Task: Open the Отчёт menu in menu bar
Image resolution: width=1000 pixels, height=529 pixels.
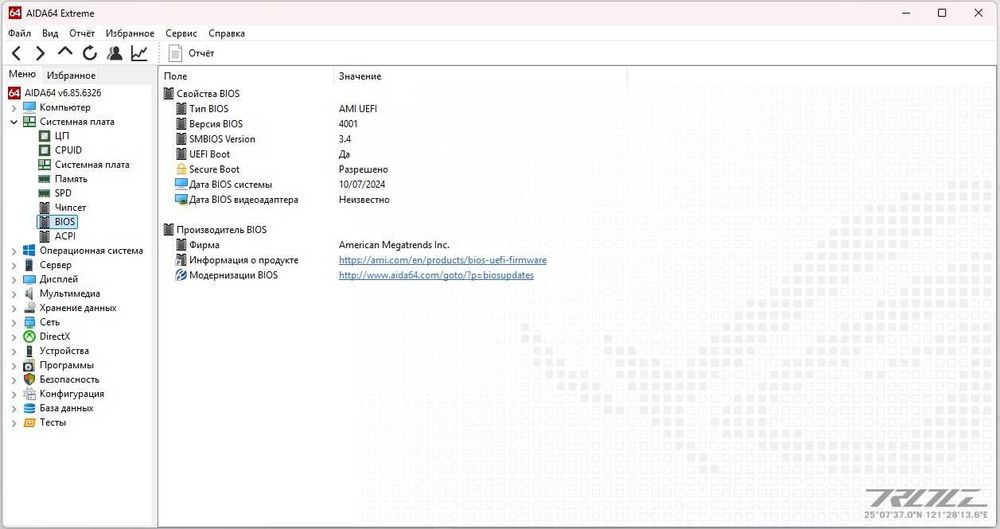Action: (82, 33)
